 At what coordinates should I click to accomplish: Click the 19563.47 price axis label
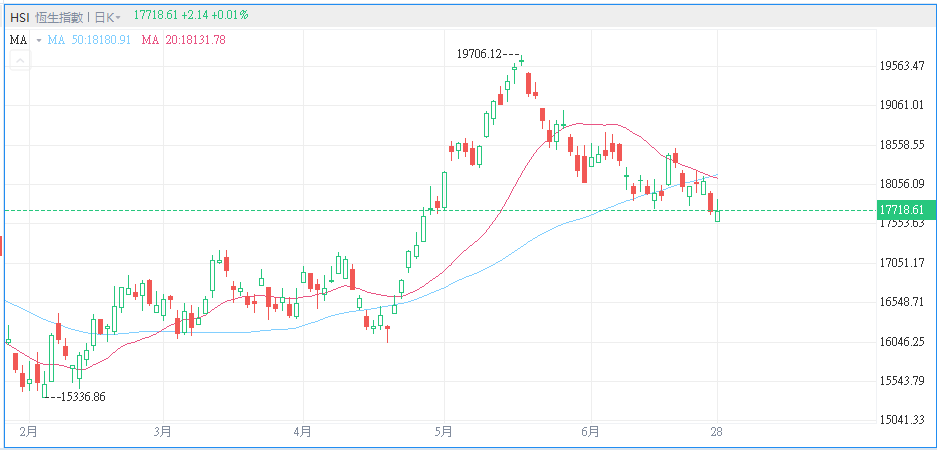(x=902, y=66)
